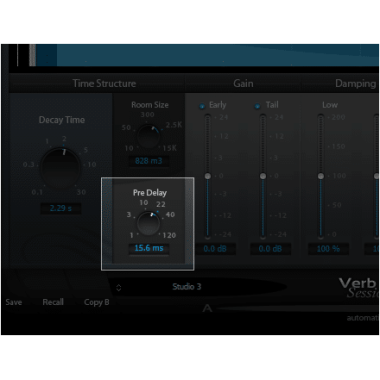Click the Early 0.0 dB value field

click(215, 249)
